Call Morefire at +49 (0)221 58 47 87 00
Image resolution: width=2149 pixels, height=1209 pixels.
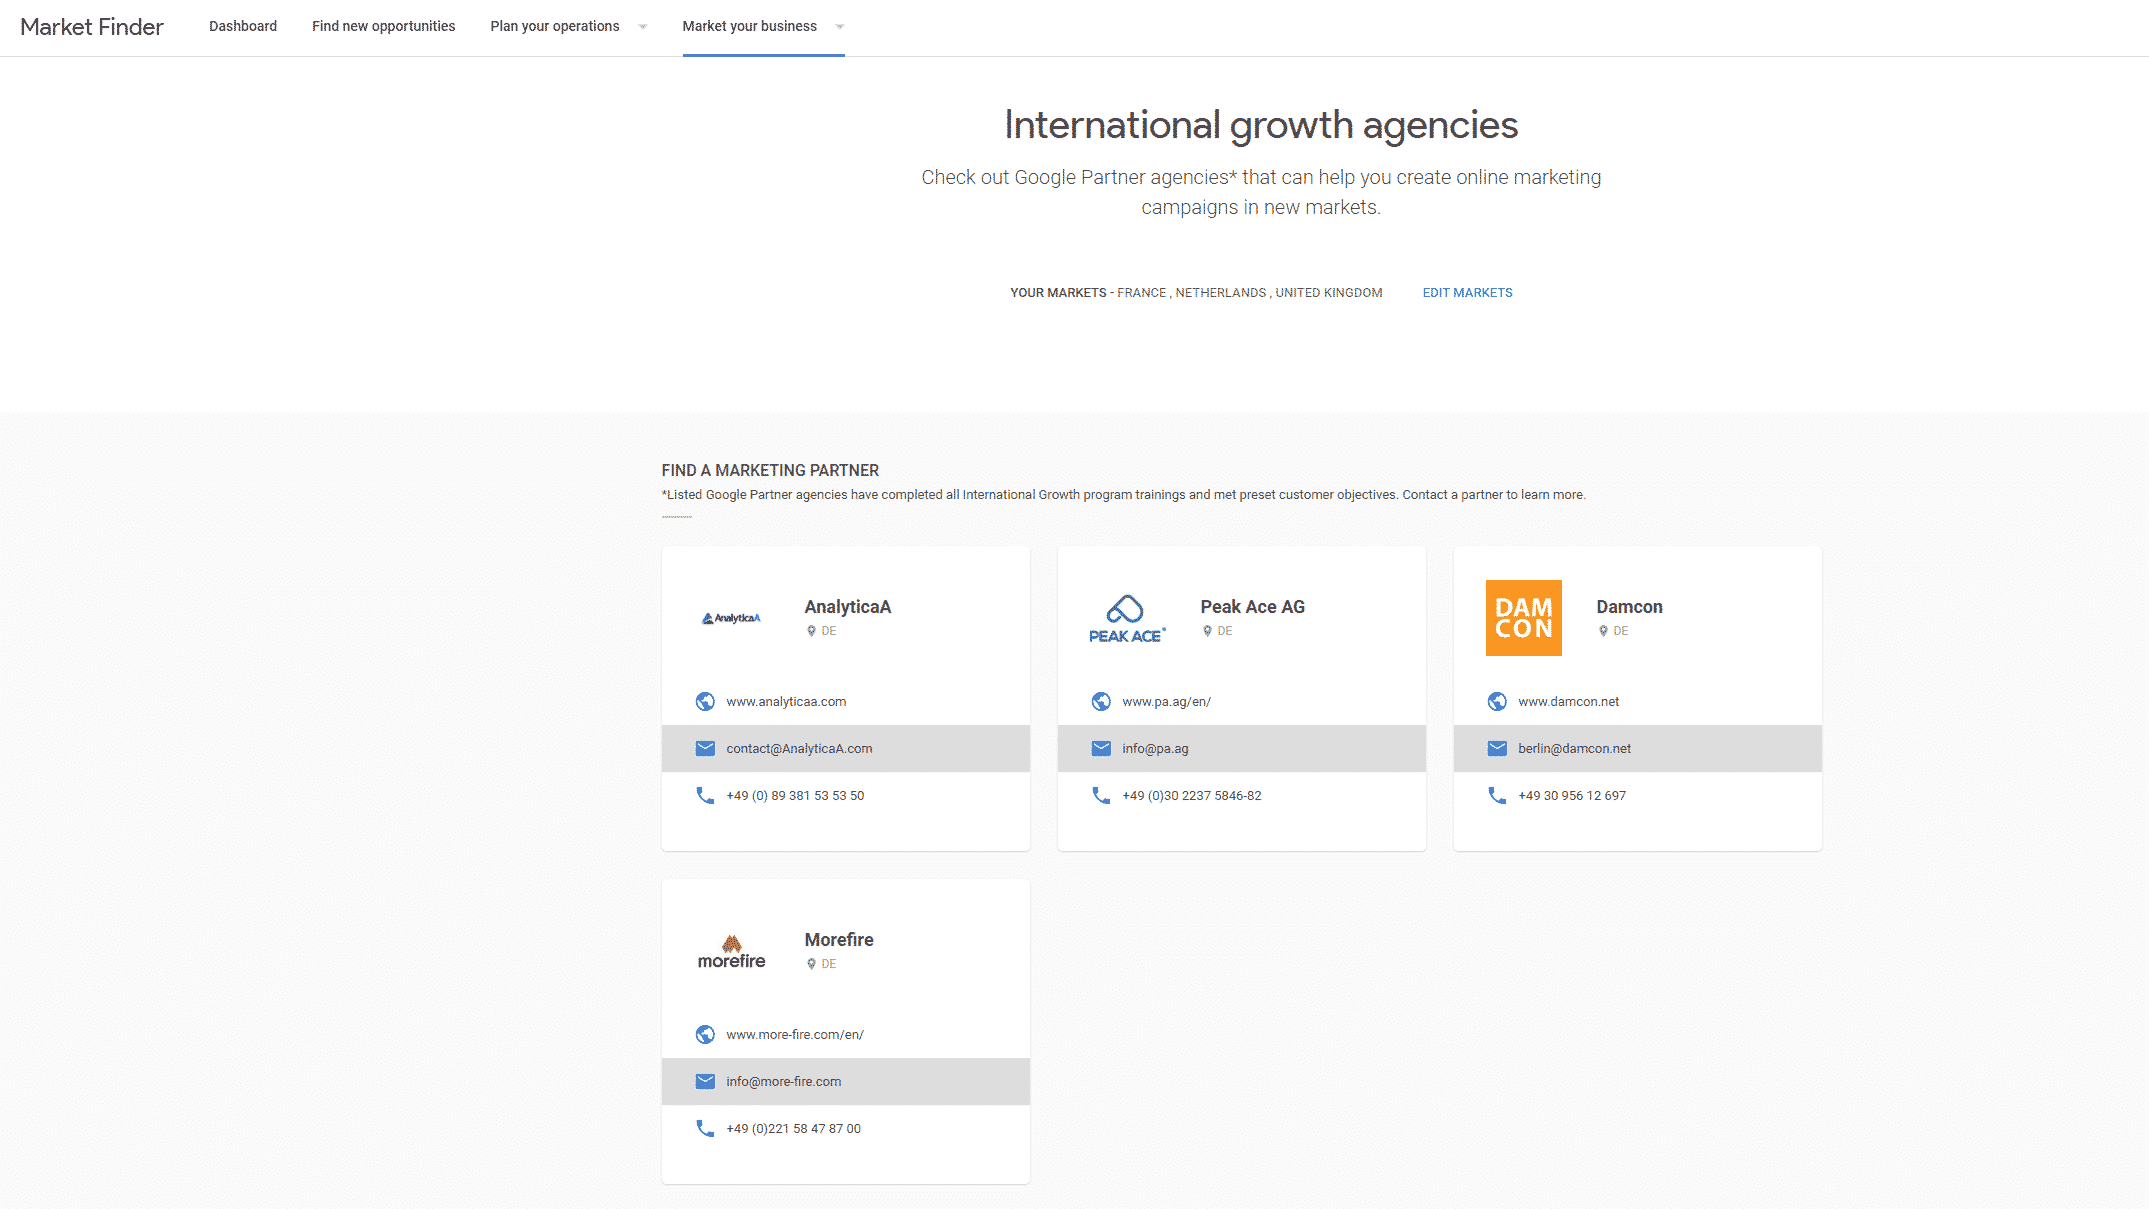pyautogui.click(x=793, y=1129)
